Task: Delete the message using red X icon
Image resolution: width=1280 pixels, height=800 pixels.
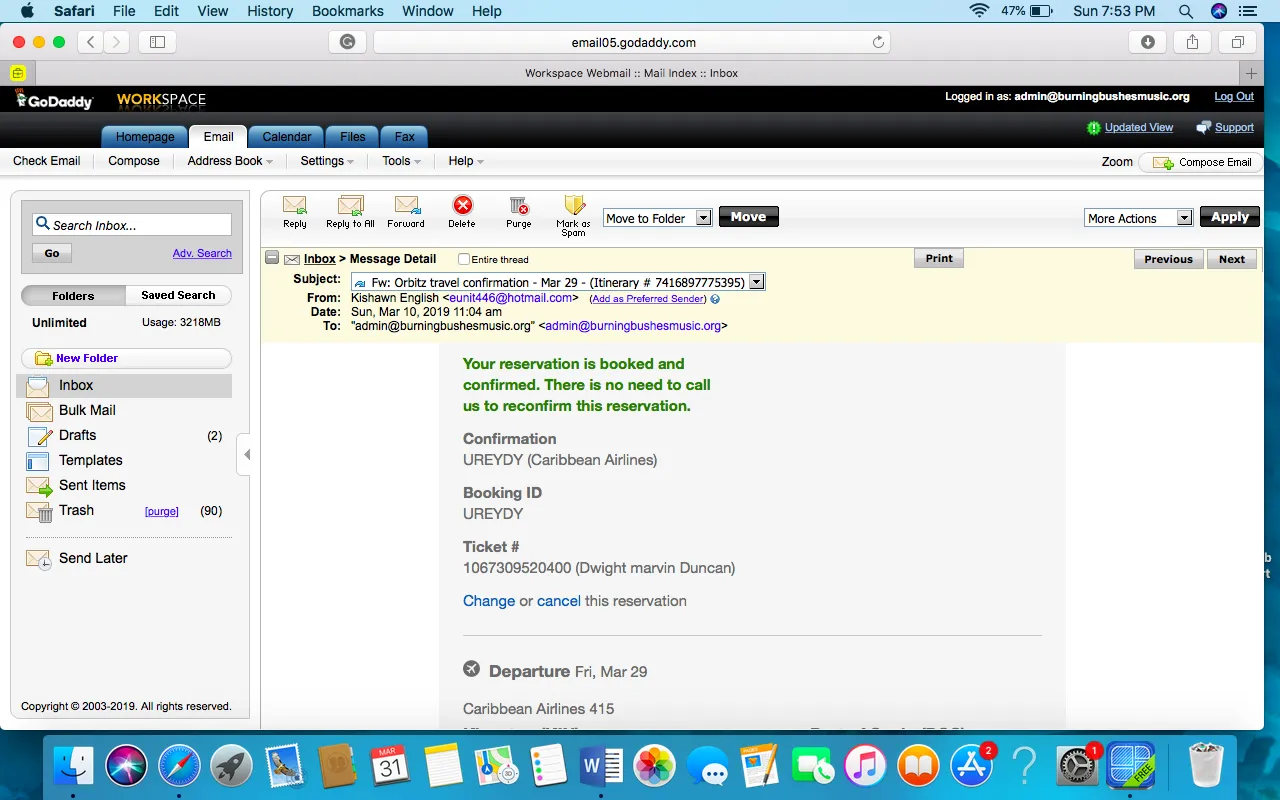Action: point(462,206)
